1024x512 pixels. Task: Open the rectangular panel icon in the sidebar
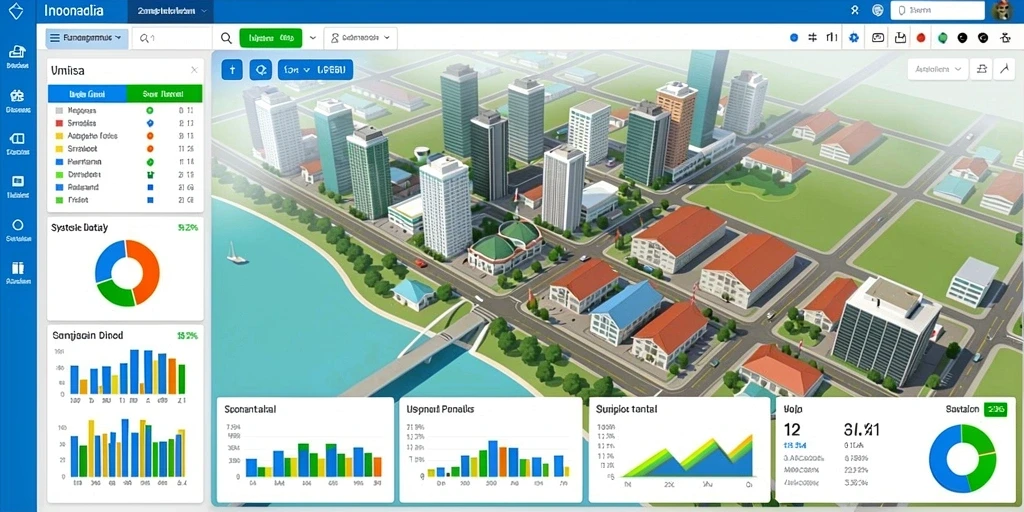18,138
